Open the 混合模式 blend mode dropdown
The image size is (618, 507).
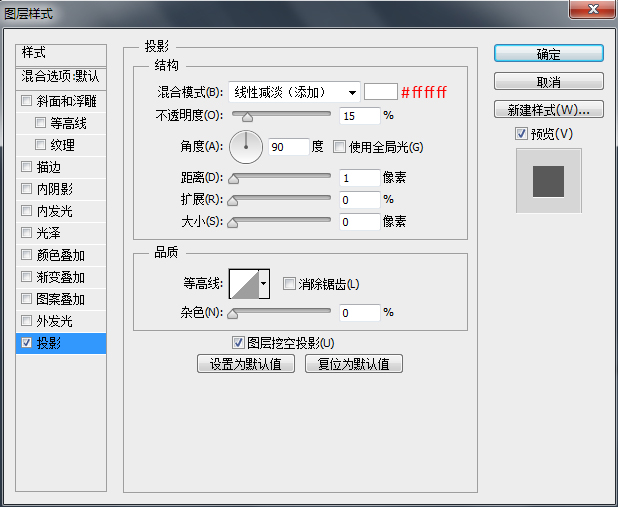tap(294, 92)
